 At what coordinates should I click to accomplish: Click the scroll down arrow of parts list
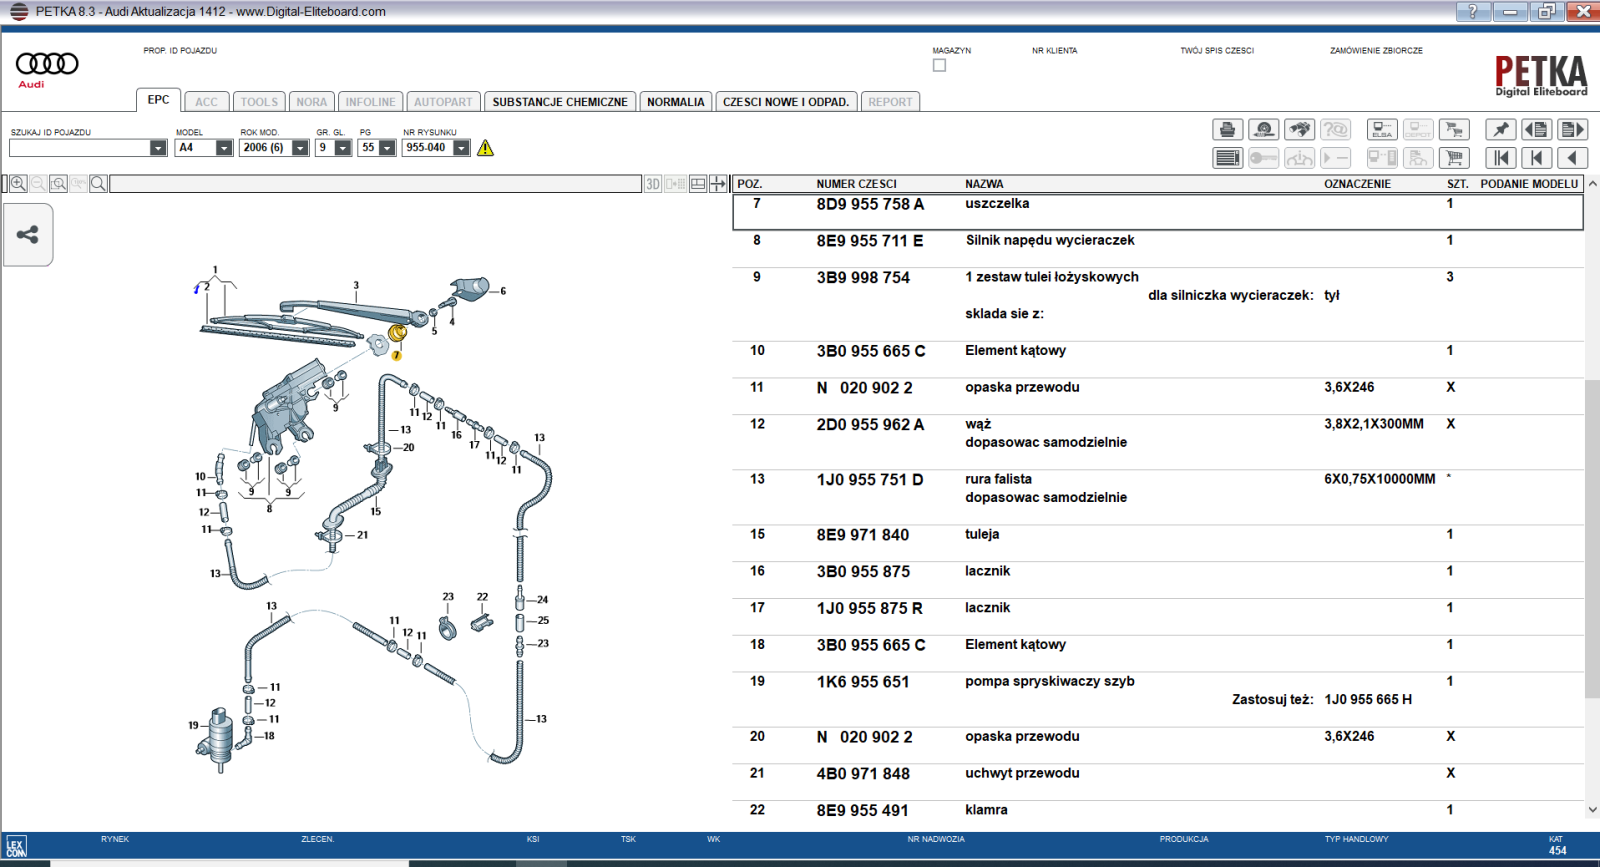1592,810
